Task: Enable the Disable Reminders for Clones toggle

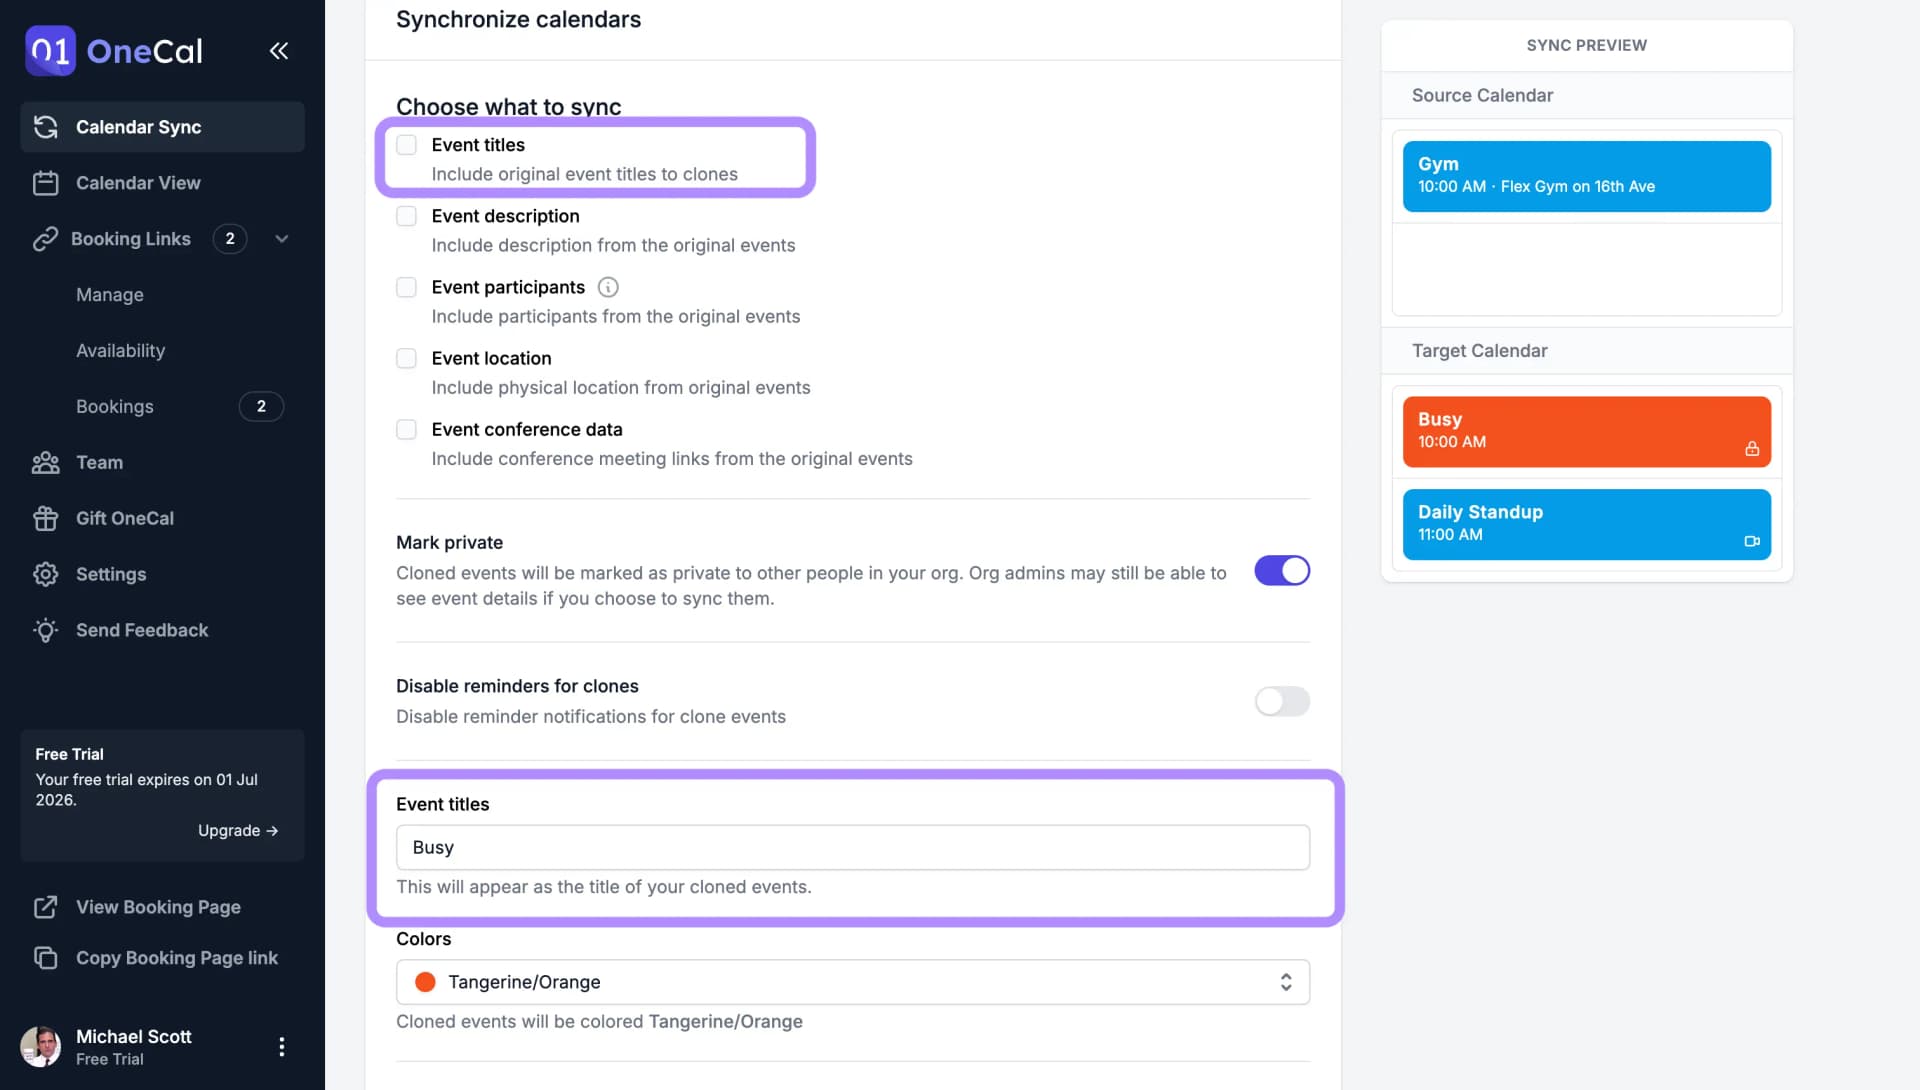Action: [1282, 701]
